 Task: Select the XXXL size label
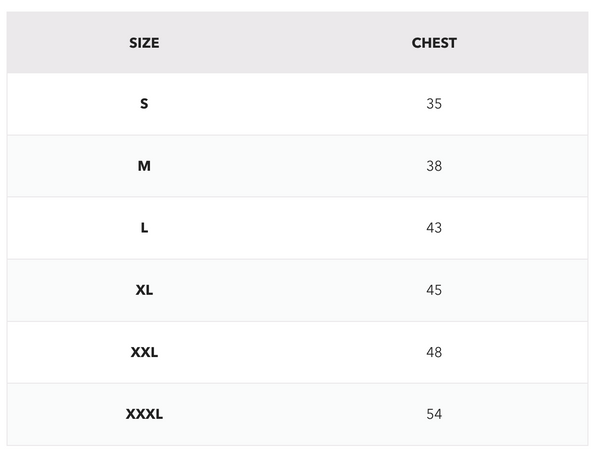click(x=144, y=414)
